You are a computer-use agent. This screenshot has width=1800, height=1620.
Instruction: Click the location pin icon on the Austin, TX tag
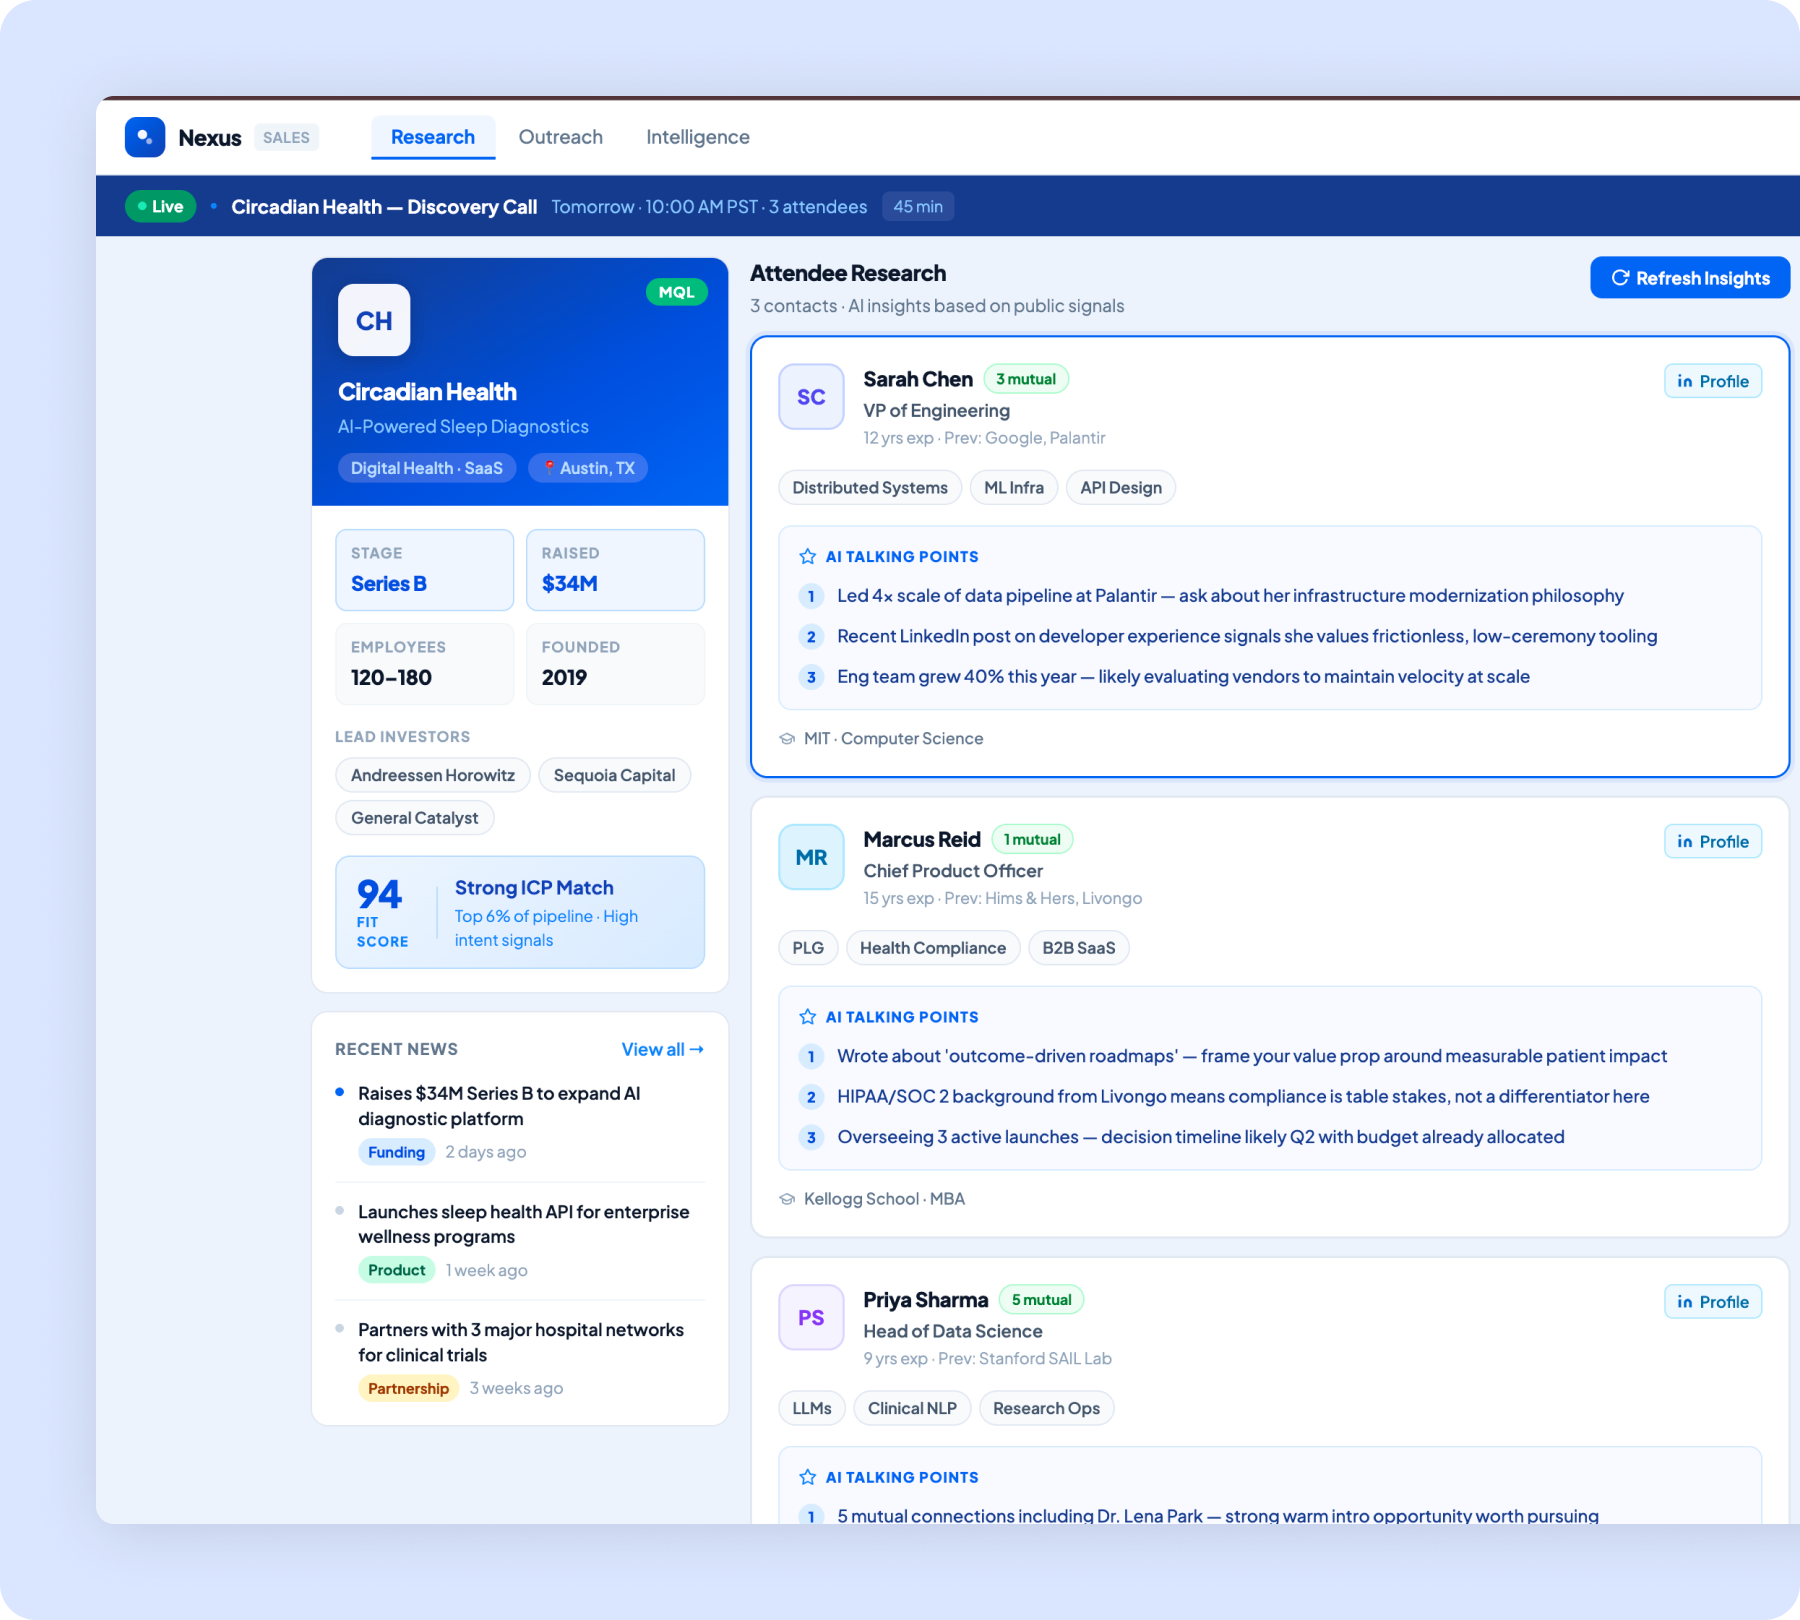click(551, 467)
